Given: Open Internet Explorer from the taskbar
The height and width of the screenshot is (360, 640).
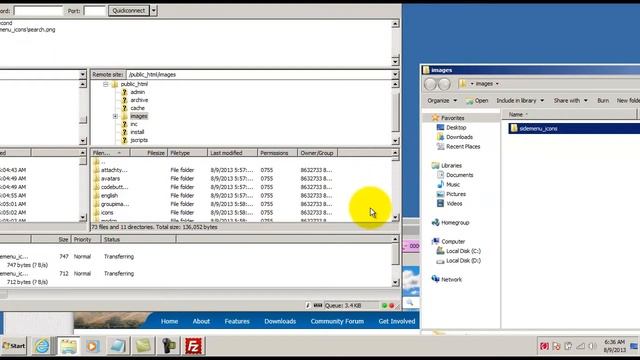Looking at the screenshot, I should click(42, 346).
